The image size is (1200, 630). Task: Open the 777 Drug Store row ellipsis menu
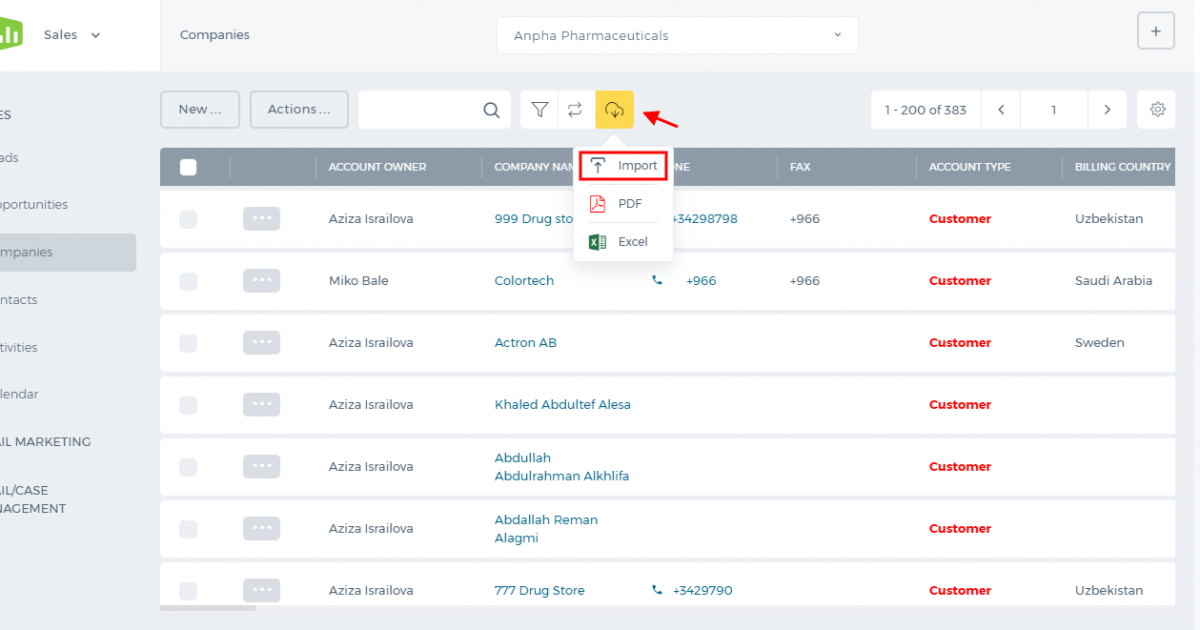click(261, 591)
